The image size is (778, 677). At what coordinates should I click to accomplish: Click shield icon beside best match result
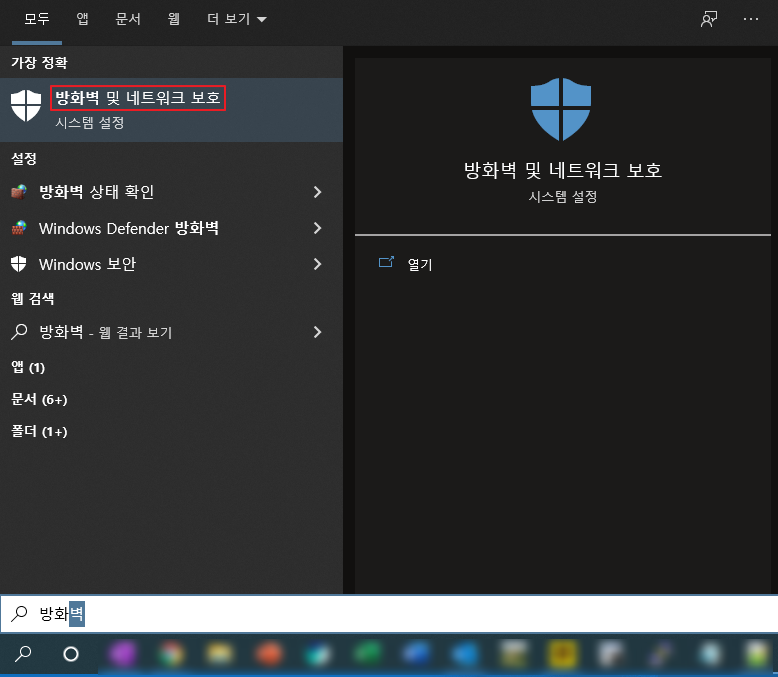tap(26, 105)
